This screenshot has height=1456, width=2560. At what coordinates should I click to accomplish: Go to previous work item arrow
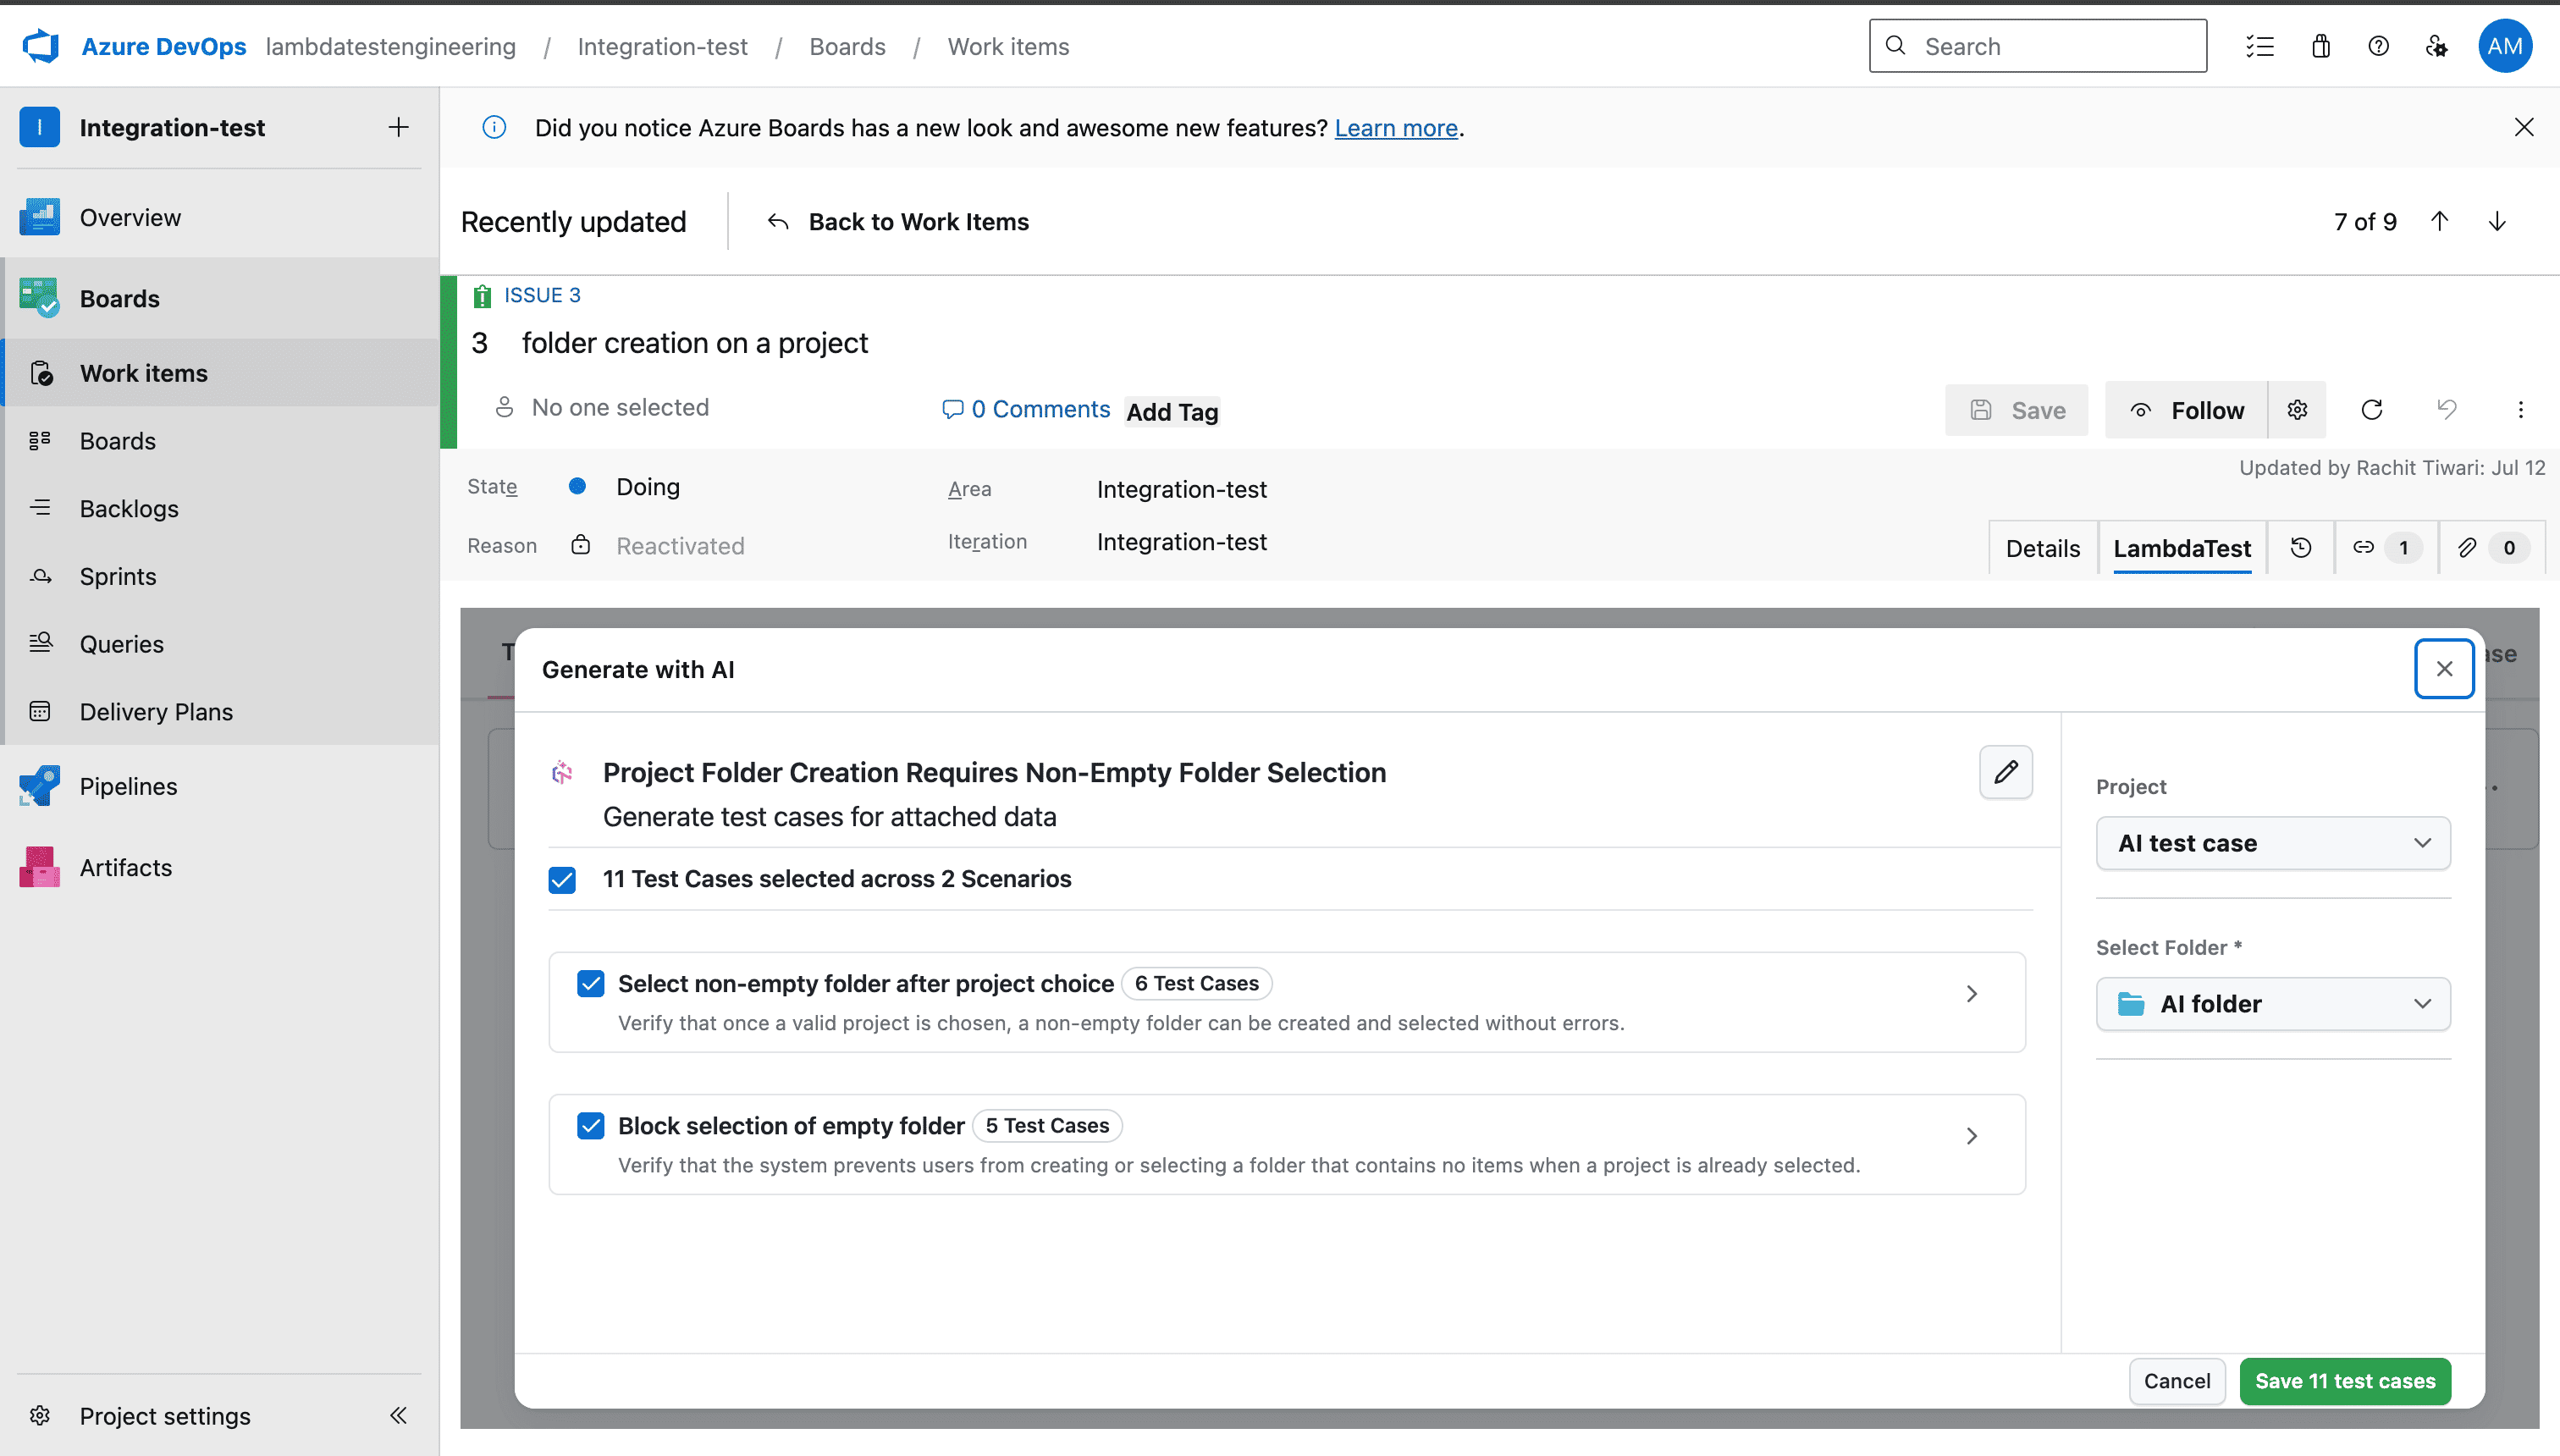(2440, 221)
